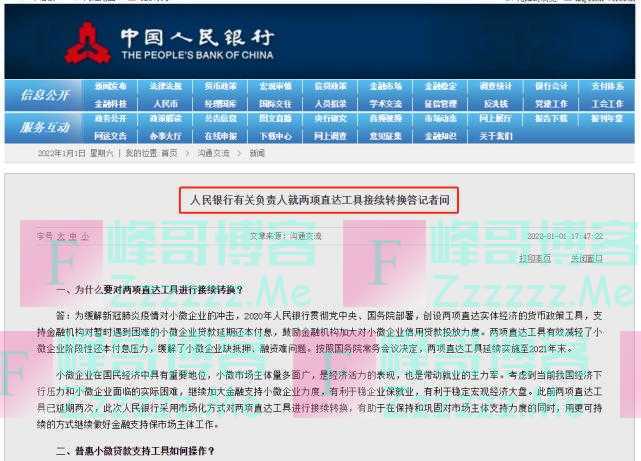The width and height of the screenshot is (641, 461).
Task: Select 公告信息 in service navigation
Action: pyautogui.click(x=221, y=119)
